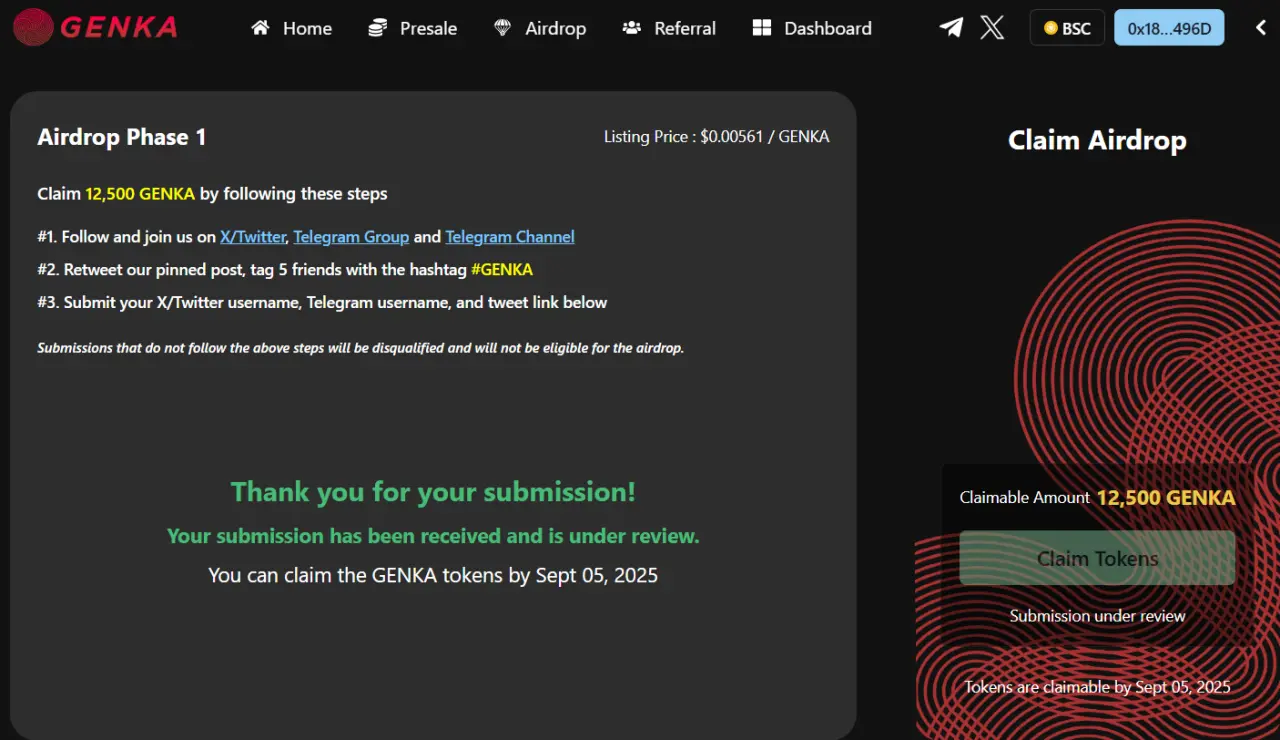Click the Listing Price text
Image resolution: width=1280 pixels, height=740 pixels.
(x=716, y=137)
